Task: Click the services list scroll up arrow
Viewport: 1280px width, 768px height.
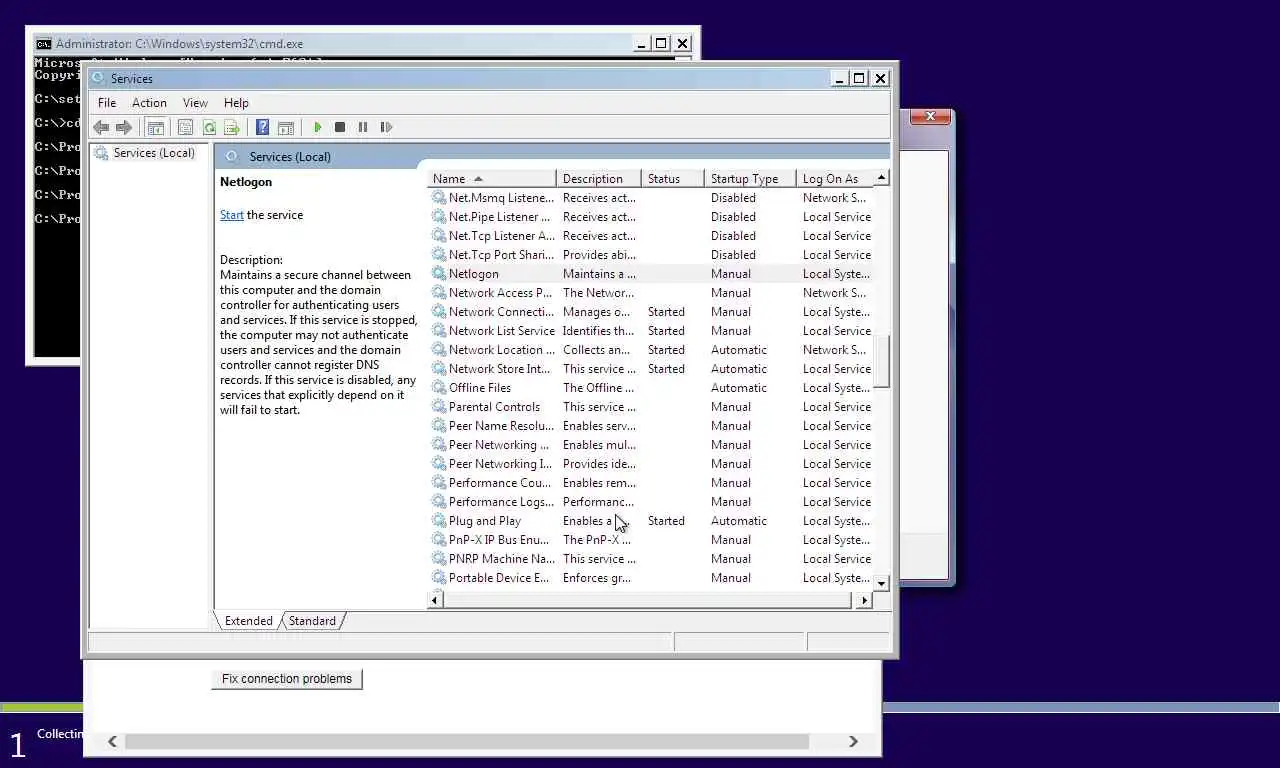Action: [x=881, y=178]
